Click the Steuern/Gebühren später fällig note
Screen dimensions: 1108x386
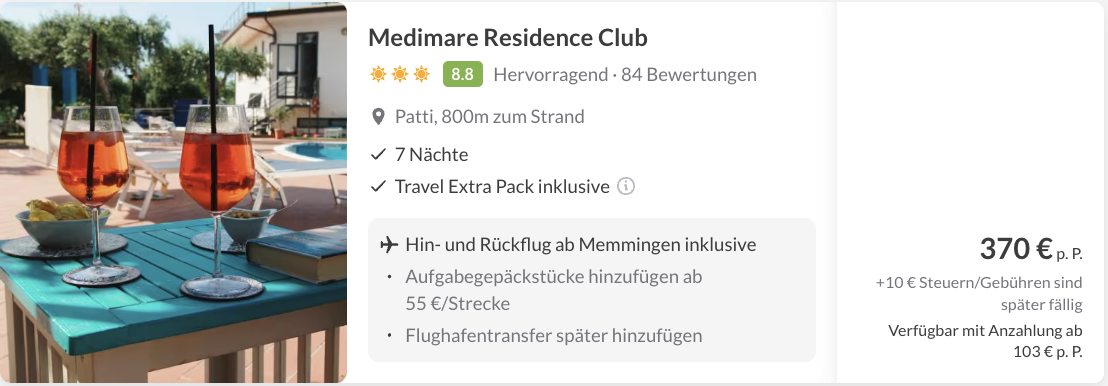(x=979, y=294)
